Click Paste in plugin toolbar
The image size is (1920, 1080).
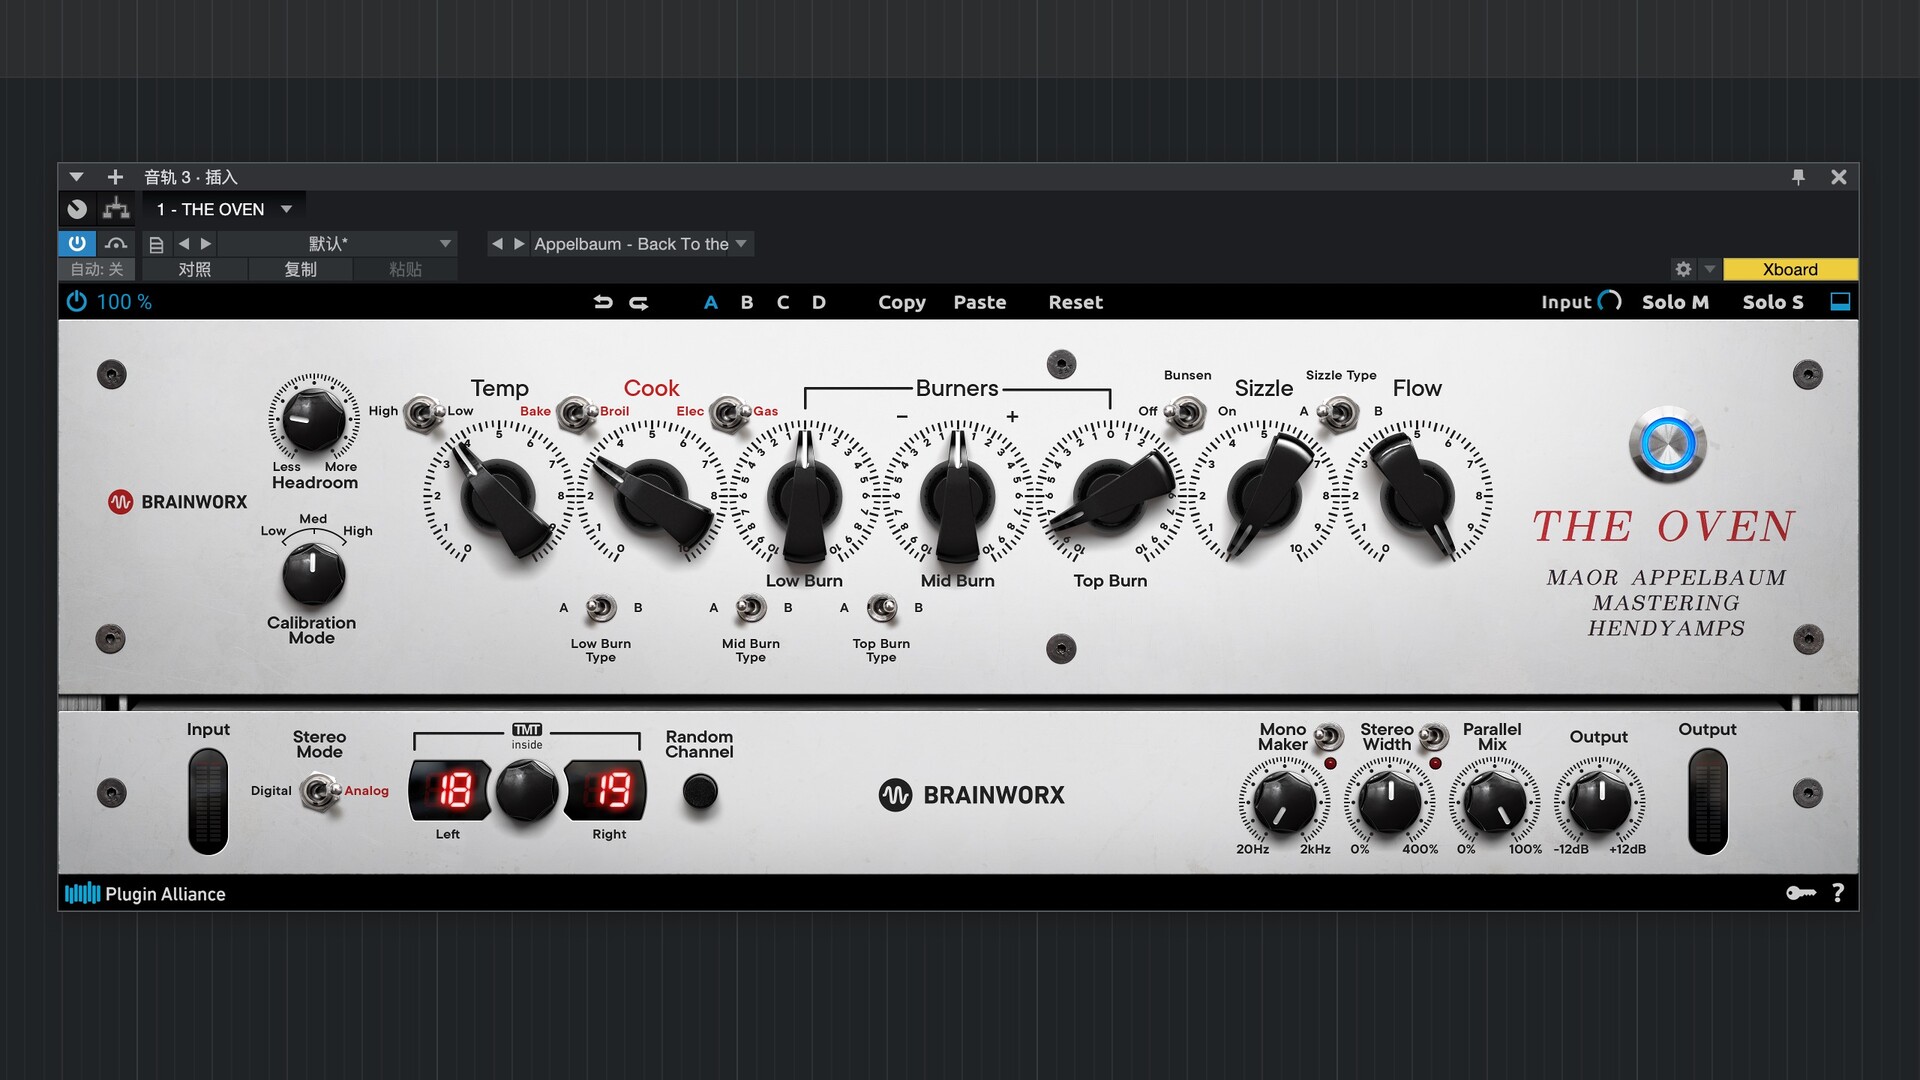(980, 302)
